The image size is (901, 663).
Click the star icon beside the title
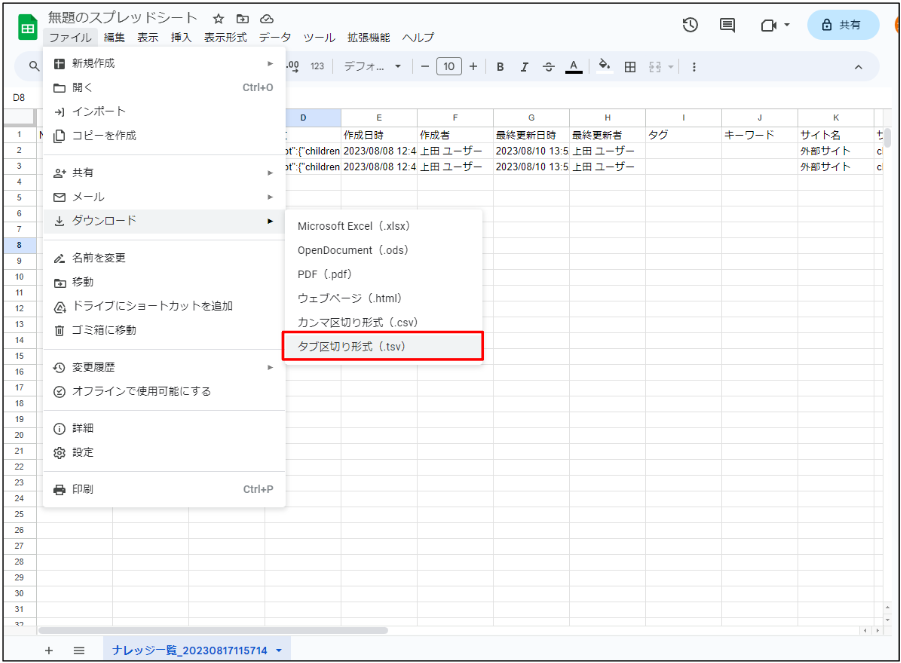click(x=218, y=19)
